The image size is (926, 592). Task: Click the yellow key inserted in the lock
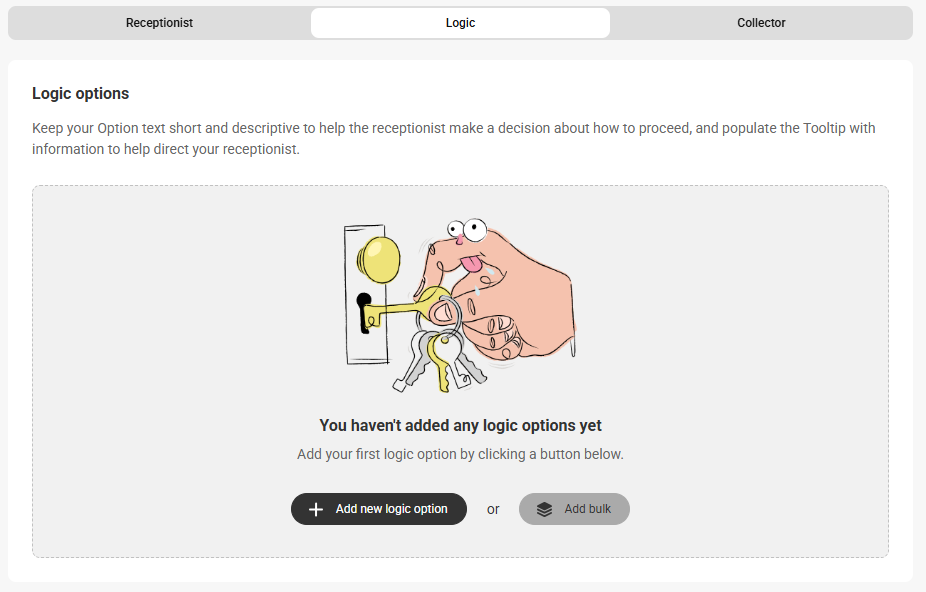[405, 307]
